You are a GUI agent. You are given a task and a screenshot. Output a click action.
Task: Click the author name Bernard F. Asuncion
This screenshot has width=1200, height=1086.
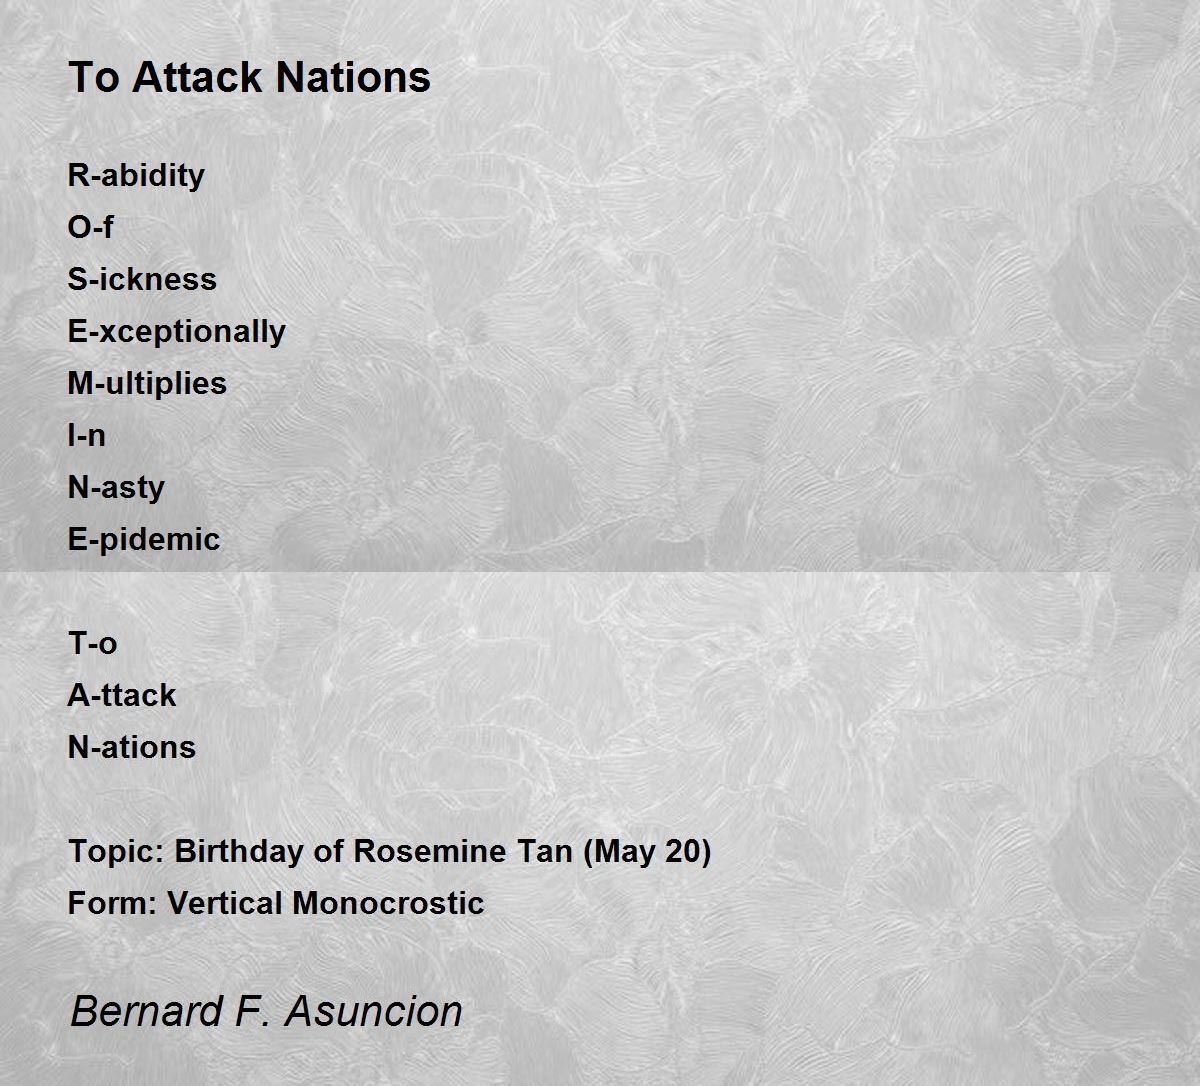266,1011
